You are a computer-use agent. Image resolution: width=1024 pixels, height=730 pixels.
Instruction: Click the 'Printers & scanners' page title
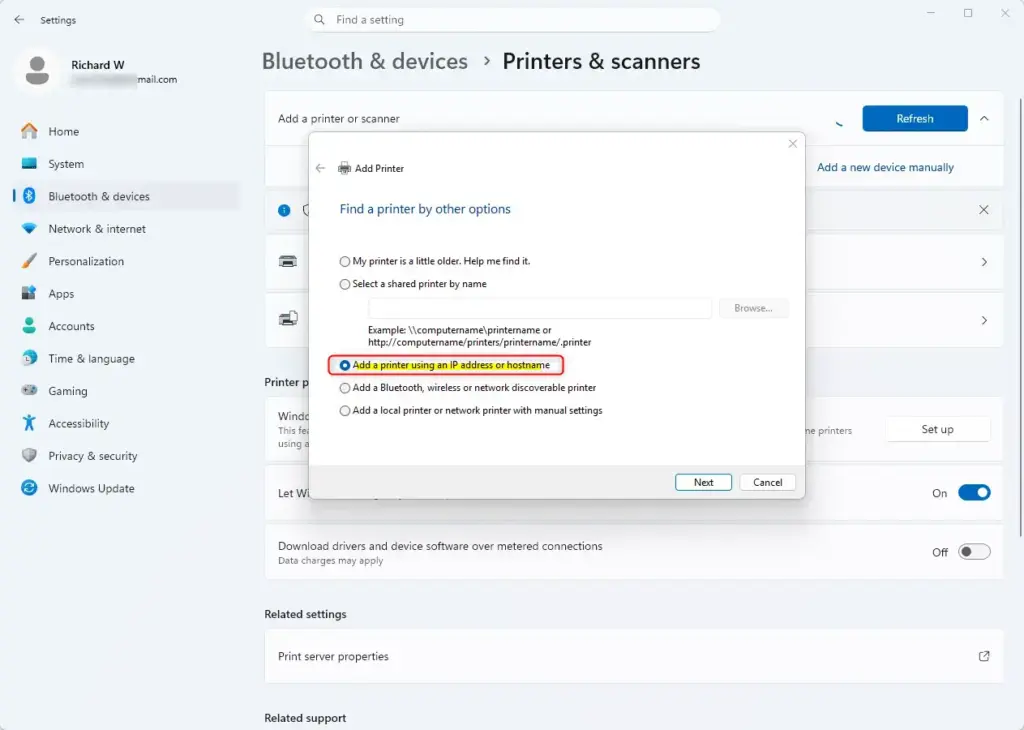(x=601, y=61)
